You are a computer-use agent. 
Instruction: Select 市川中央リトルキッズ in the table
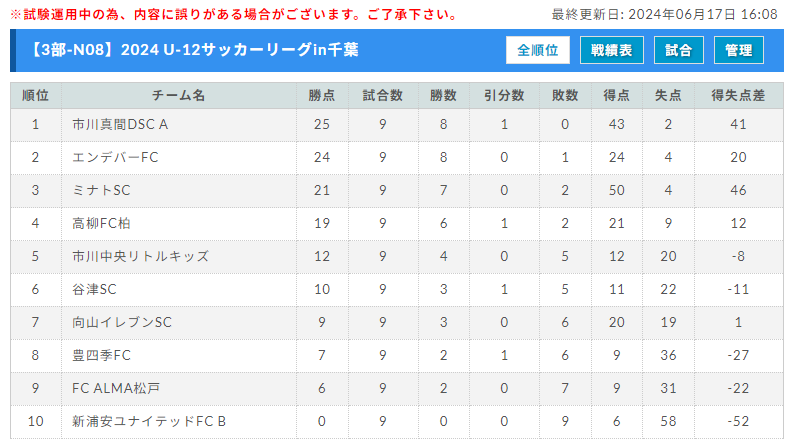(x=140, y=256)
